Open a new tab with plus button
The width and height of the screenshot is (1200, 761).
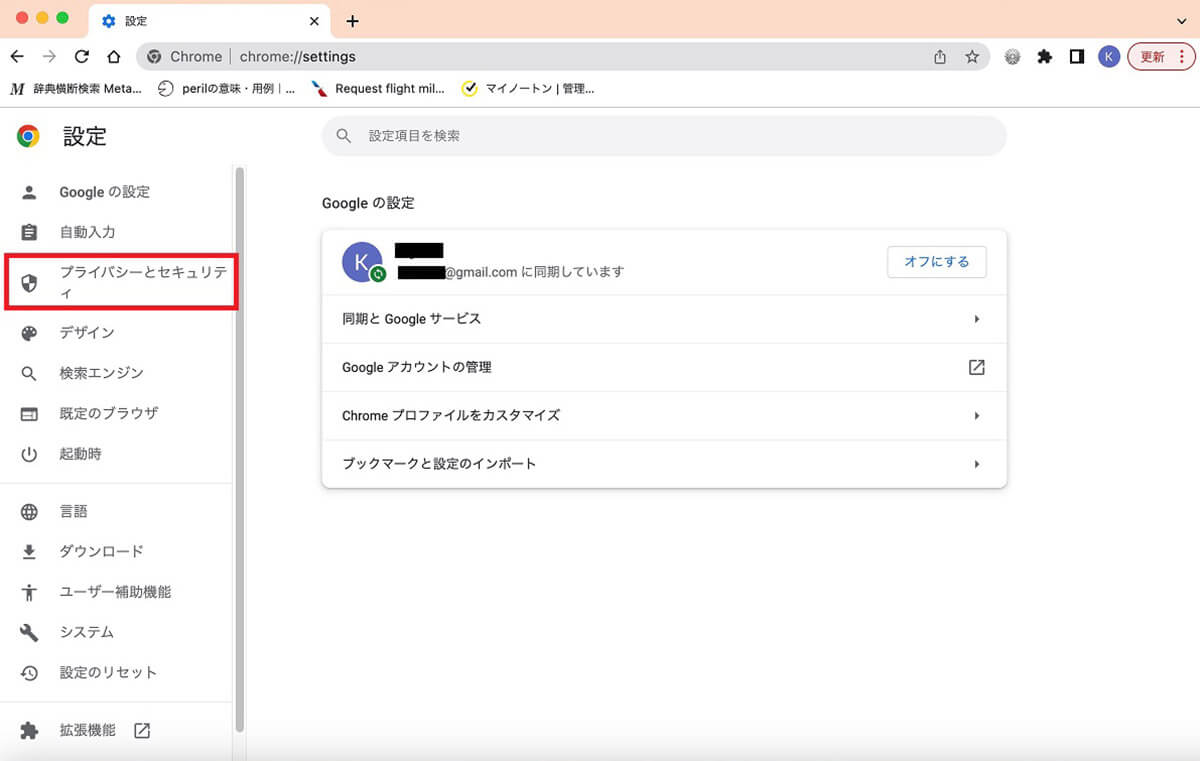[352, 21]
